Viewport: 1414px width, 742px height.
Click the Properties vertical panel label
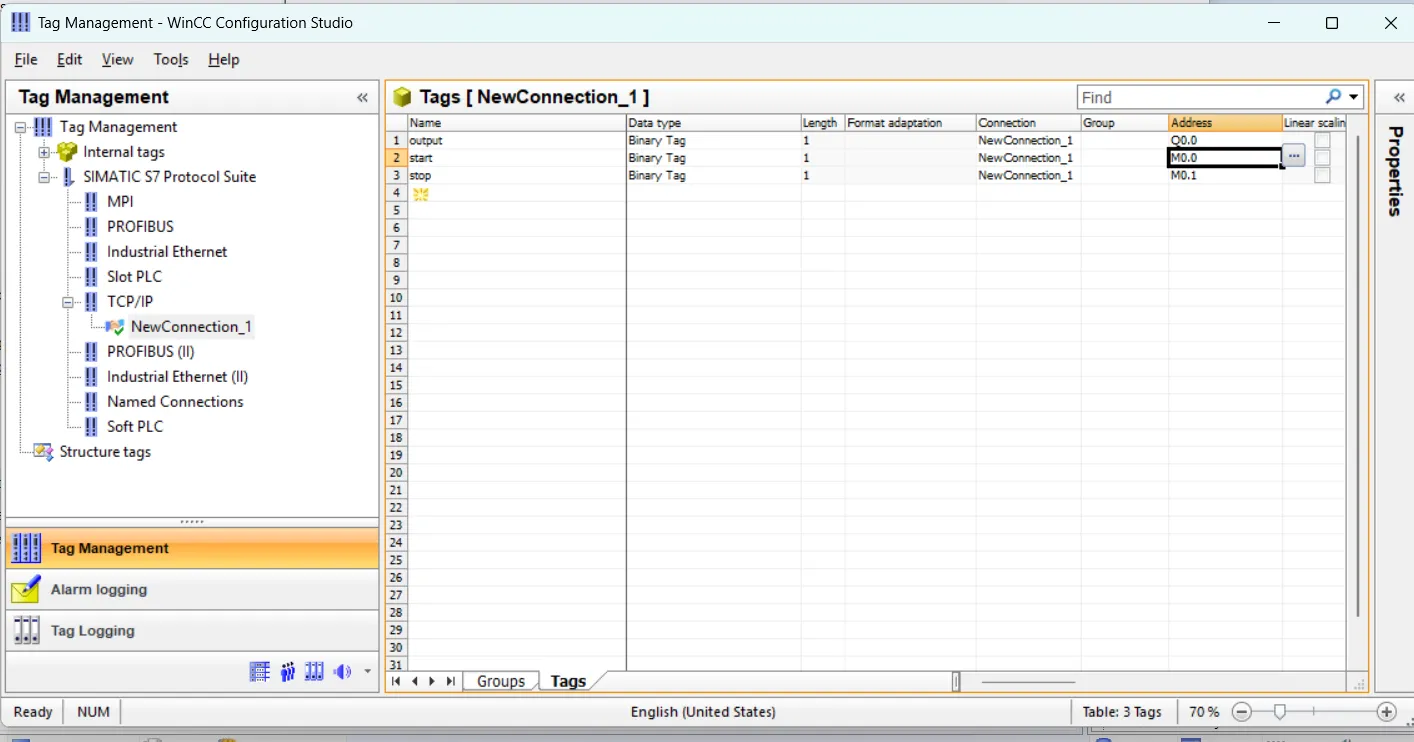tap(1395, 171)
